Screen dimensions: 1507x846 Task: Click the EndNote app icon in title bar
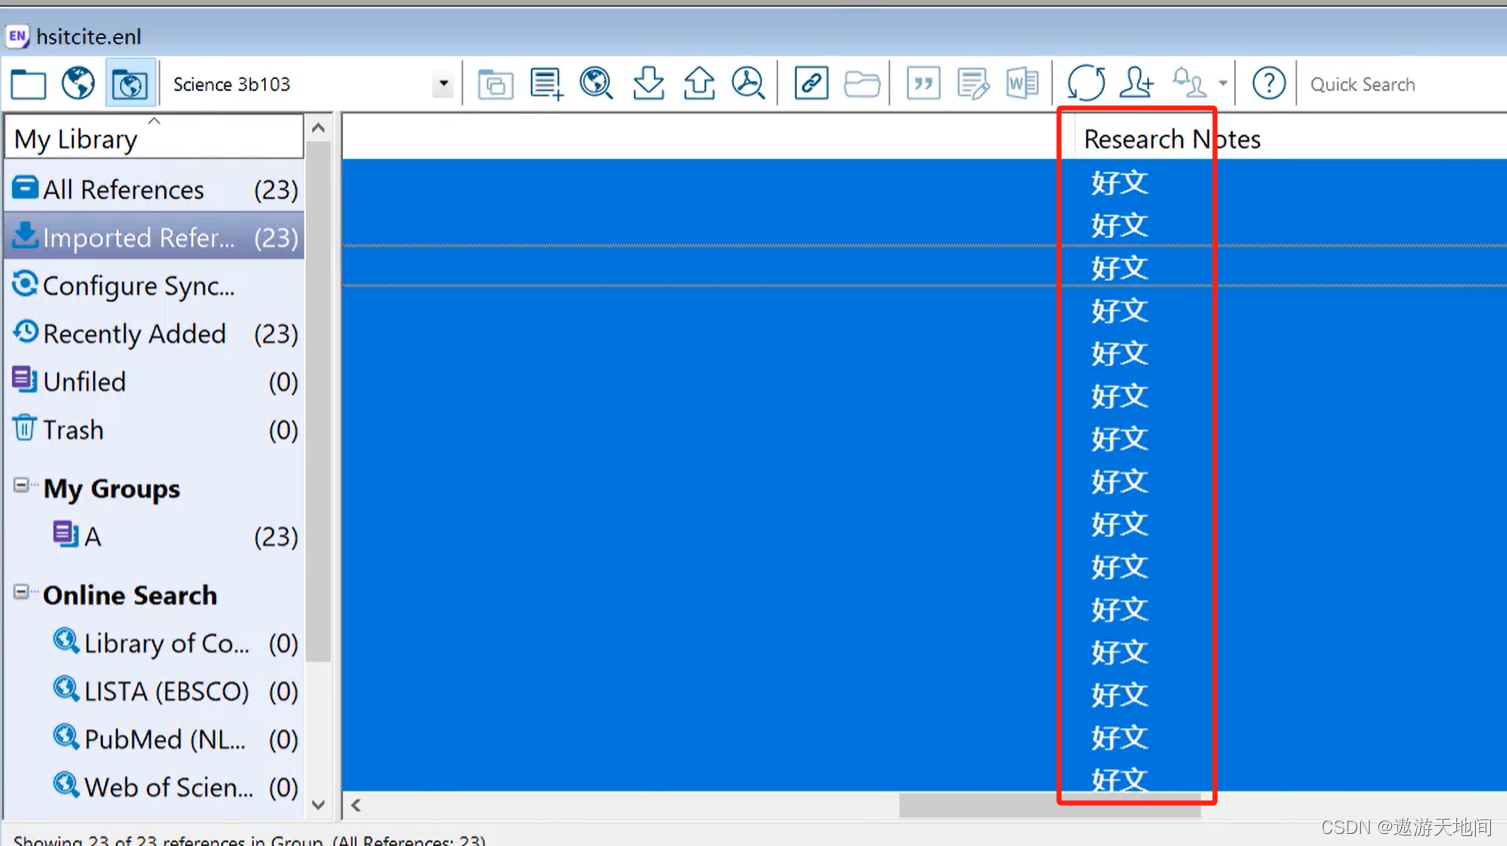(x=17, y=37)
